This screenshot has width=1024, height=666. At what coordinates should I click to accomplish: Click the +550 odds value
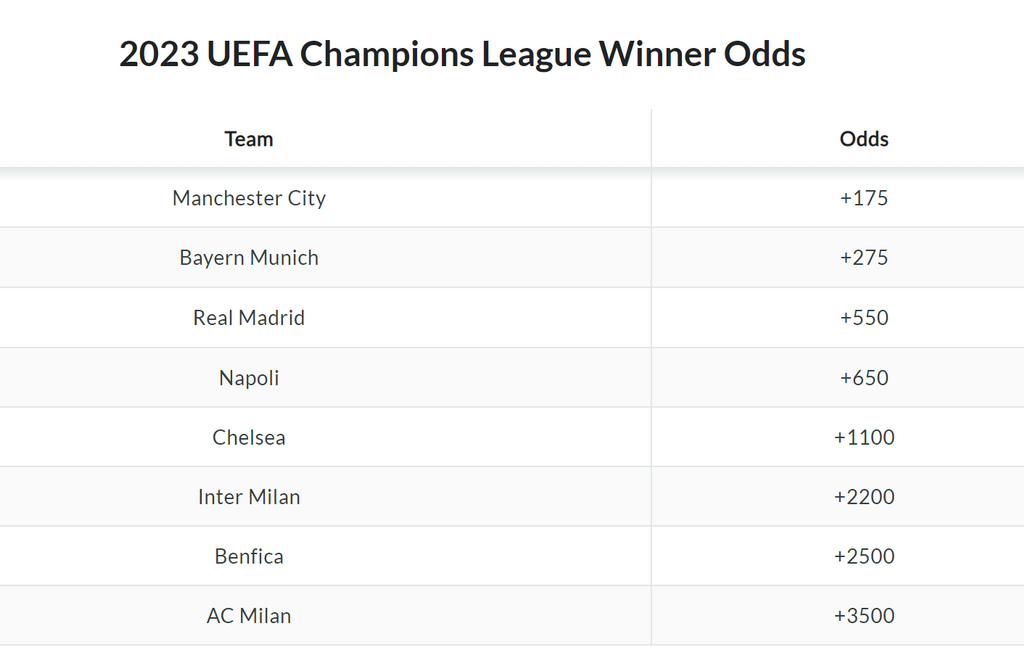click(864, 318)
